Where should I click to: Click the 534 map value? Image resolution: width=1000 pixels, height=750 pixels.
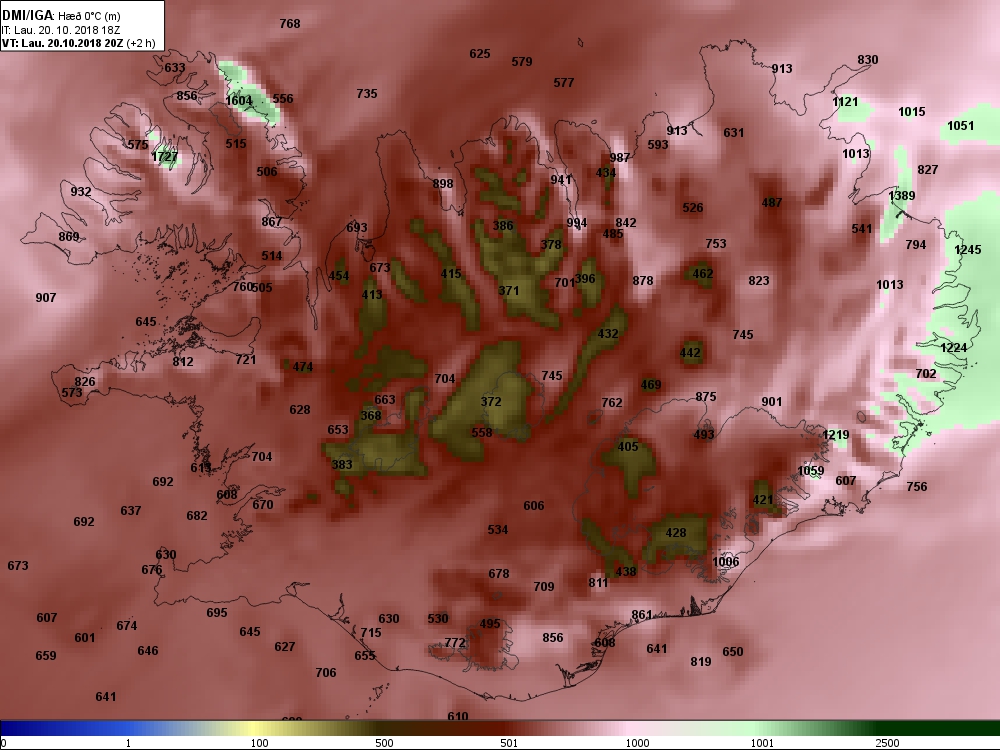click(497, 530)
